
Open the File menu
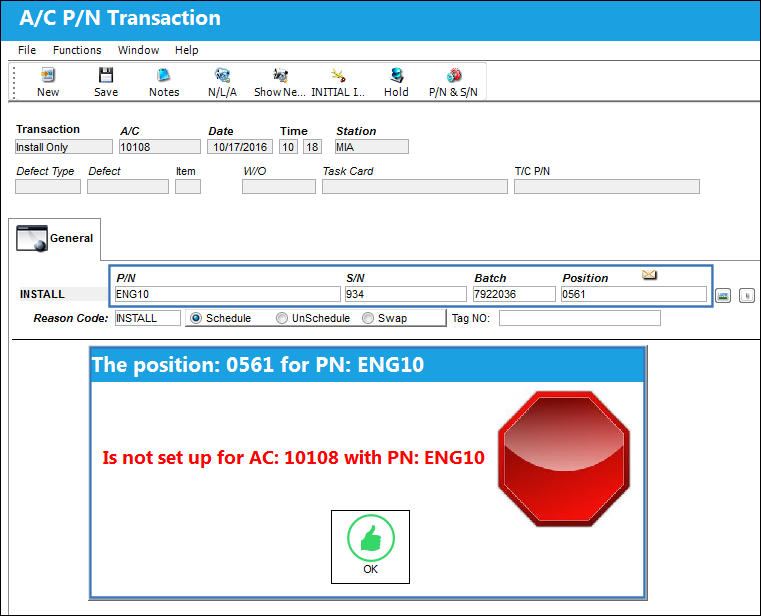[27, 50]
